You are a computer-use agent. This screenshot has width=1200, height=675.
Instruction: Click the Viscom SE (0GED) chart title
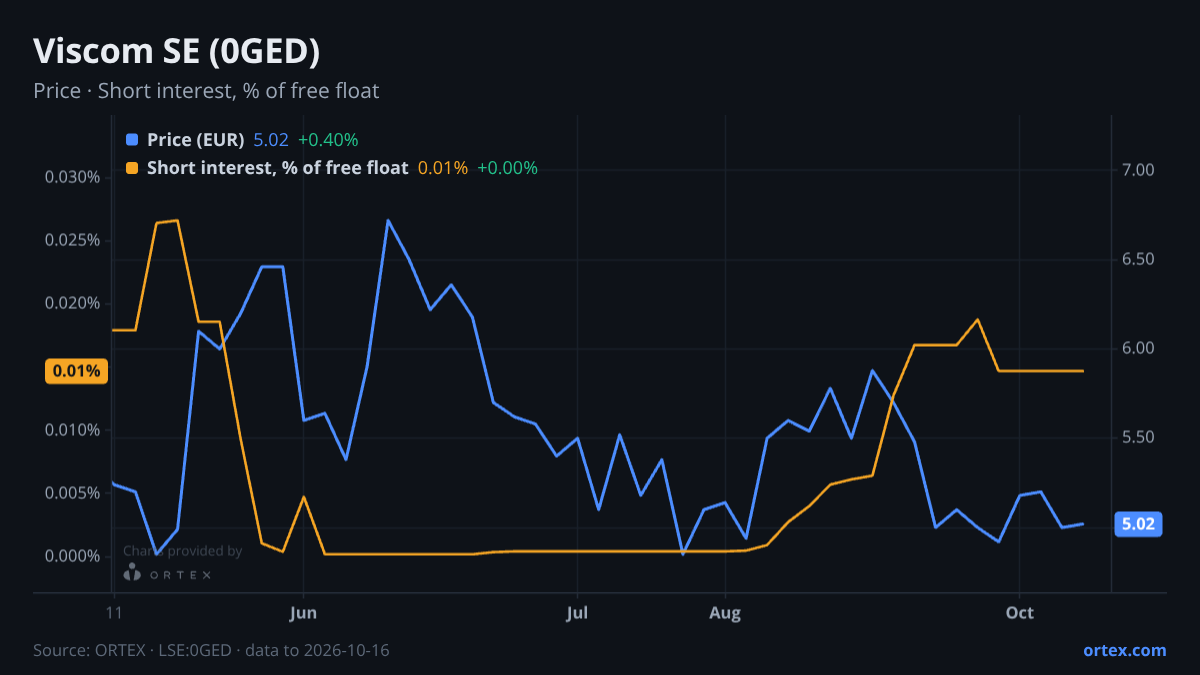tap(177, 51)
